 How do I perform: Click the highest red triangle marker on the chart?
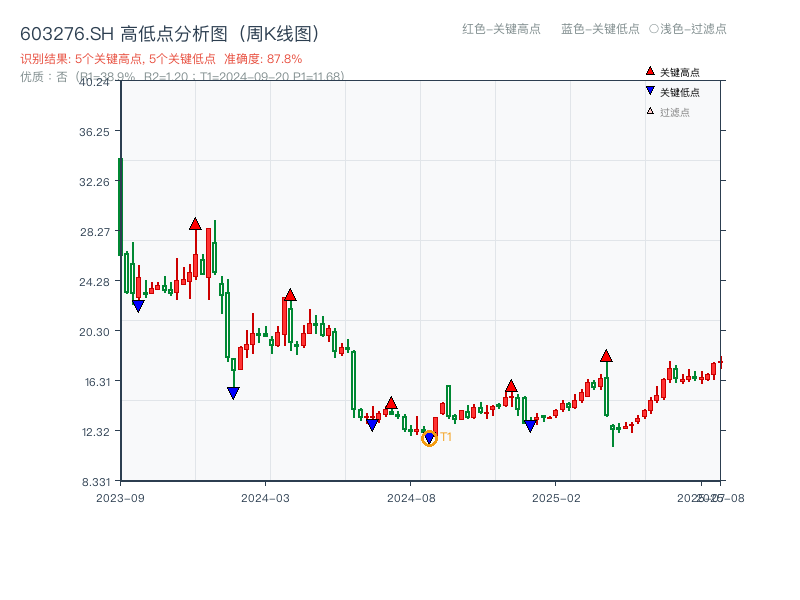click(195, 224)
